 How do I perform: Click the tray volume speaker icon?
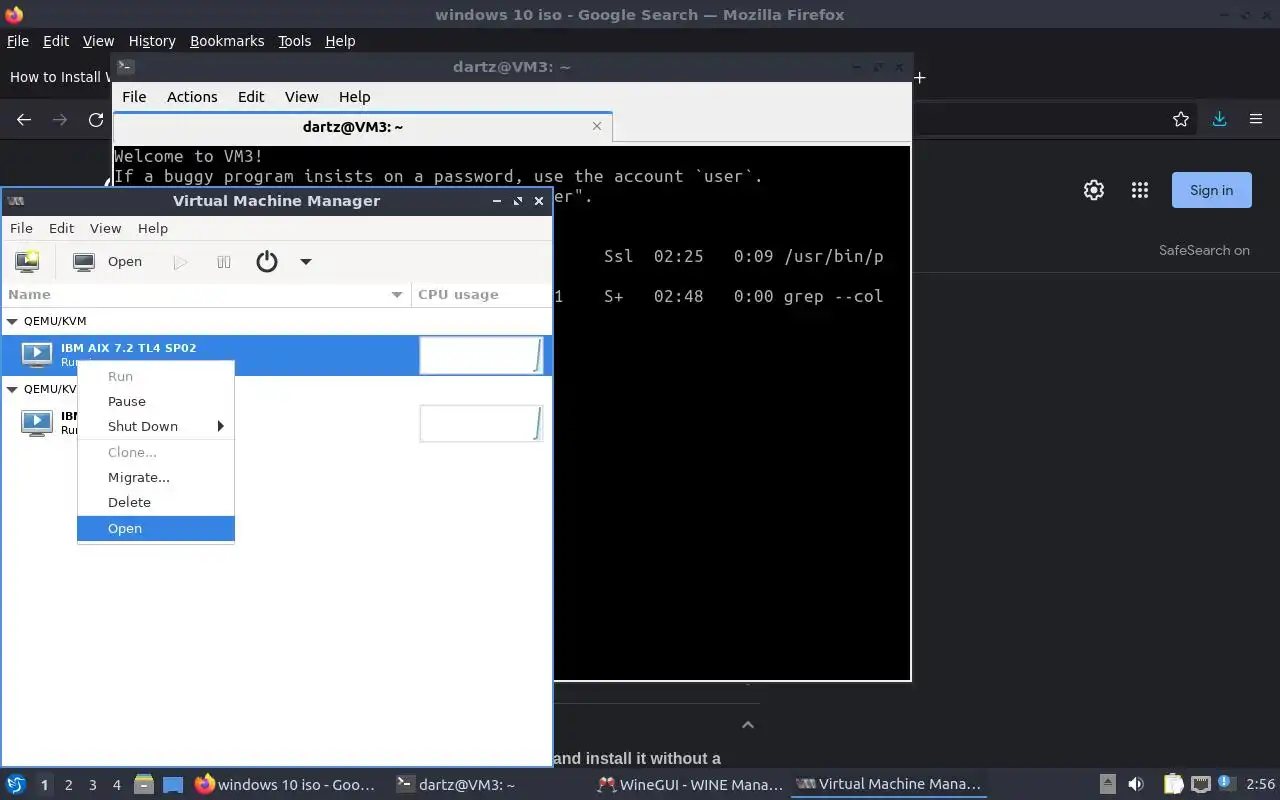(1136, 785)
